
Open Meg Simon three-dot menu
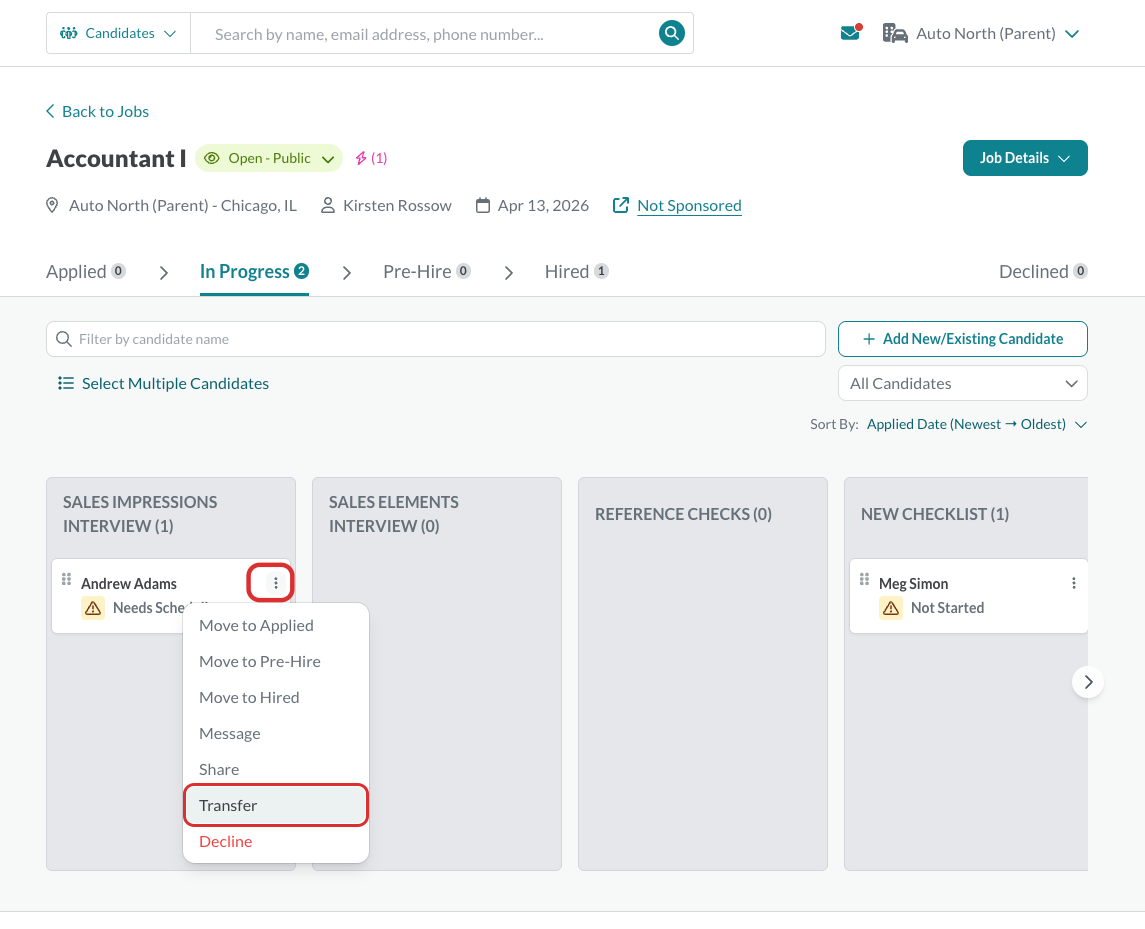tap(1073, 583)
